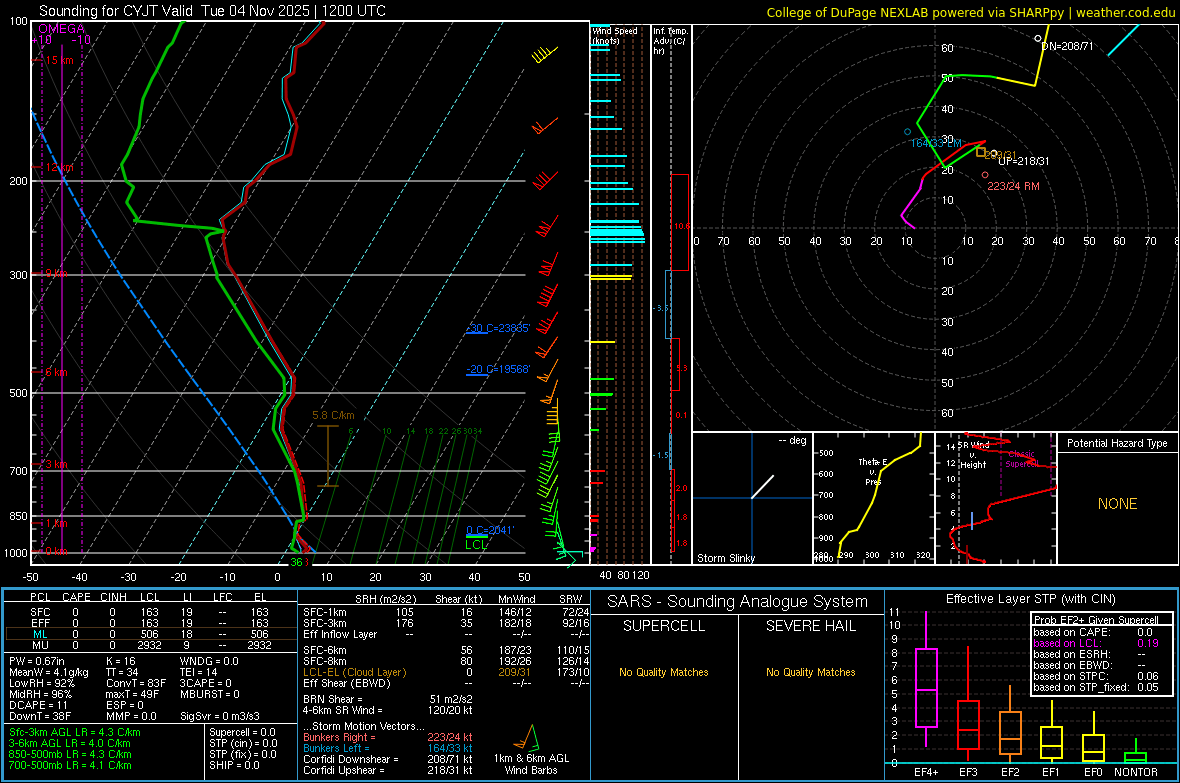The image size is (1180, 783).
Task: Click the 'Theta-E v. Pres' inset label
Action: point(873,471)
